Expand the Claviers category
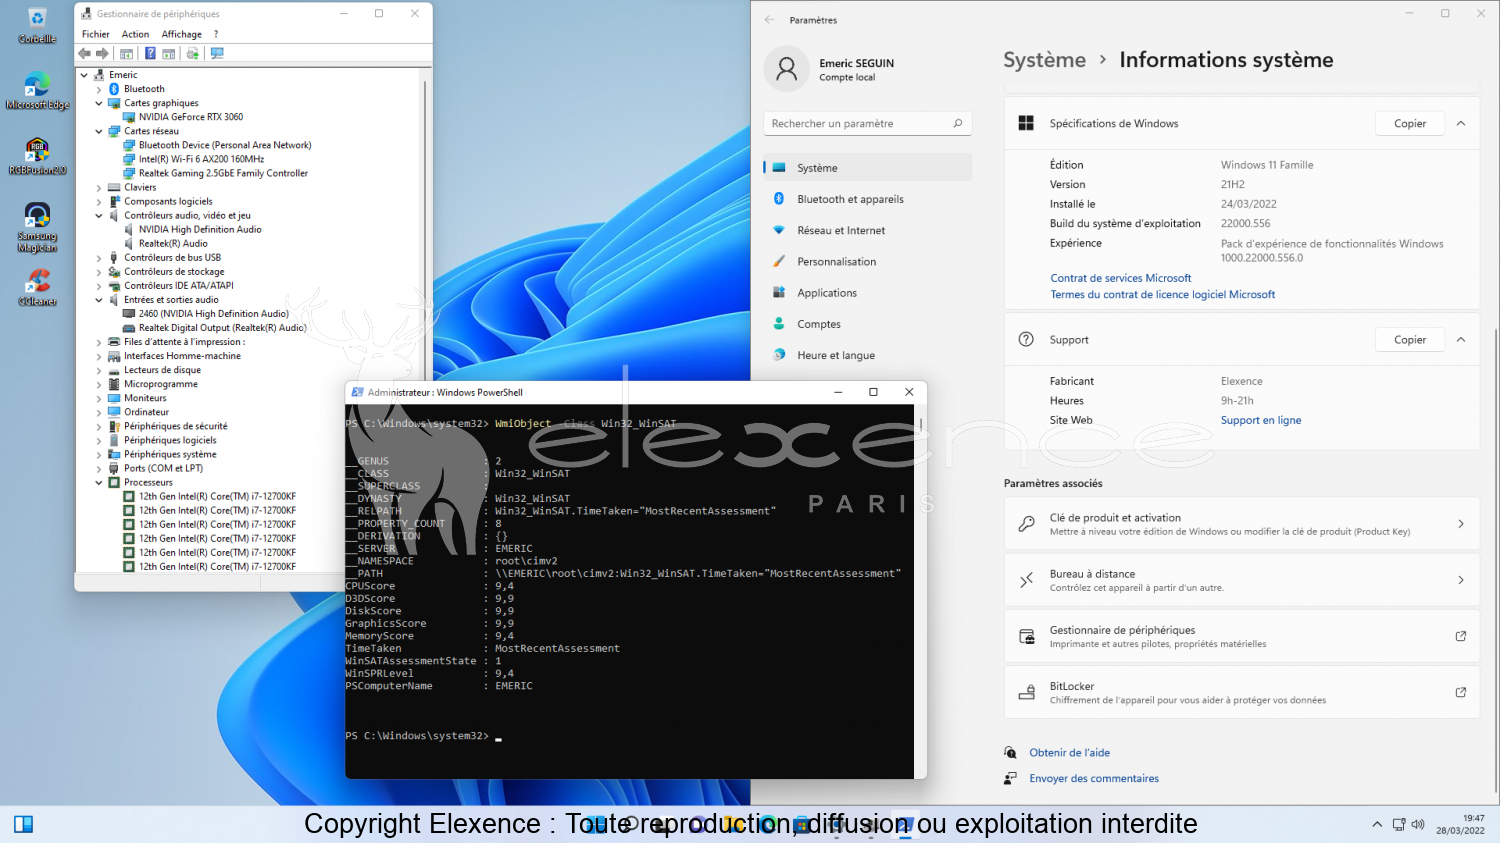 [x=99, y=187]
